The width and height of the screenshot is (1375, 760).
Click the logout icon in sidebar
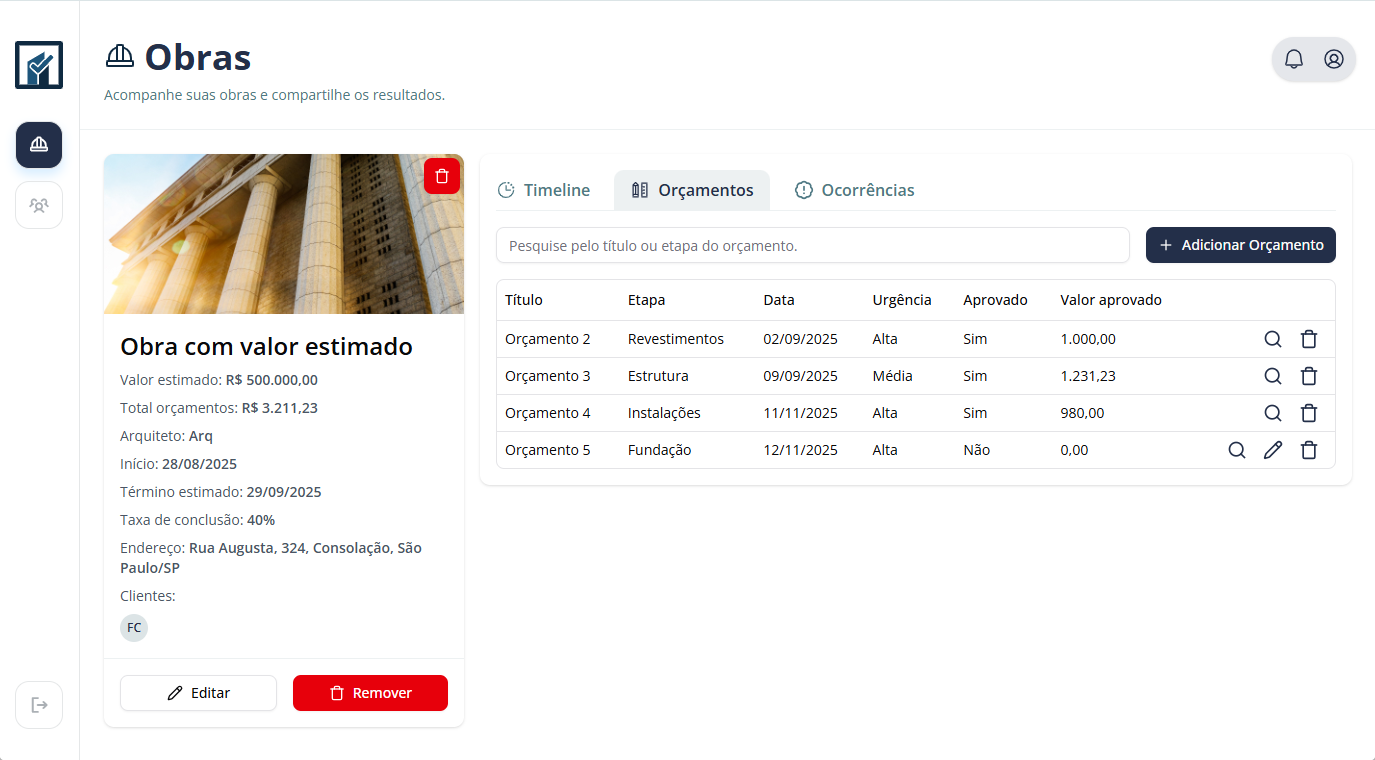[39, 705]
